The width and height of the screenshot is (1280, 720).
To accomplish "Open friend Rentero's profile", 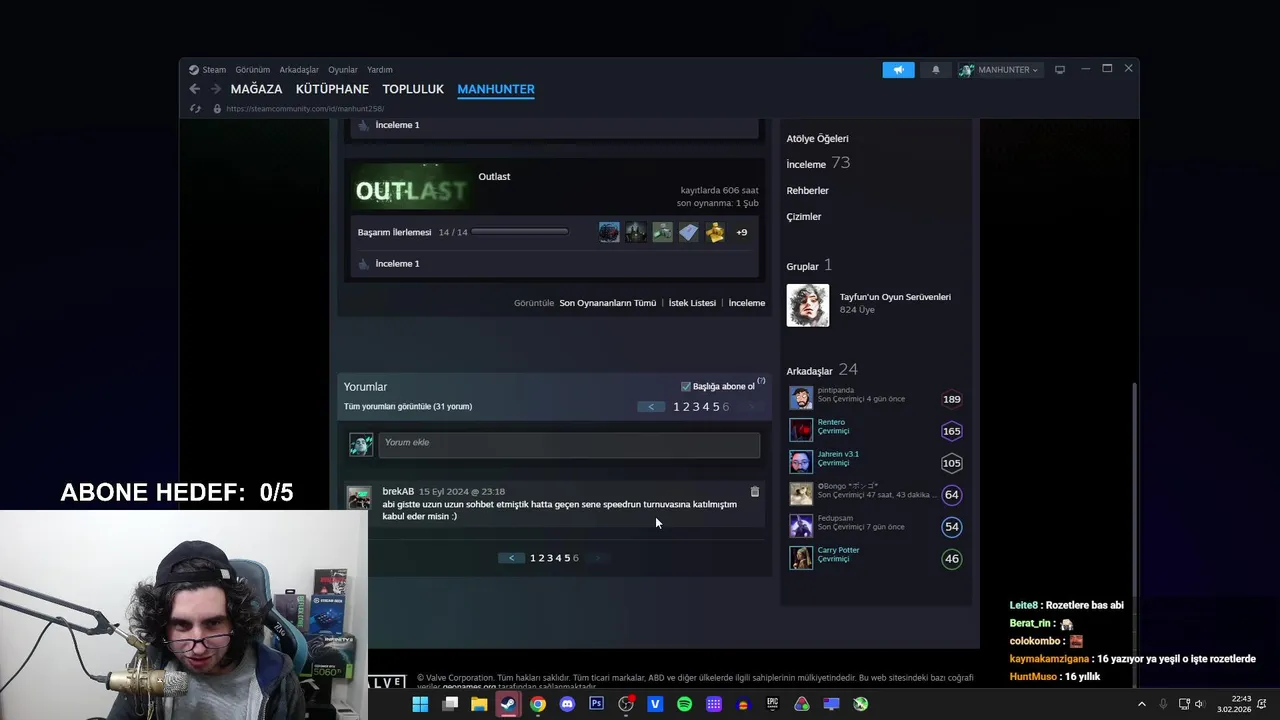I will click(831, 422).
